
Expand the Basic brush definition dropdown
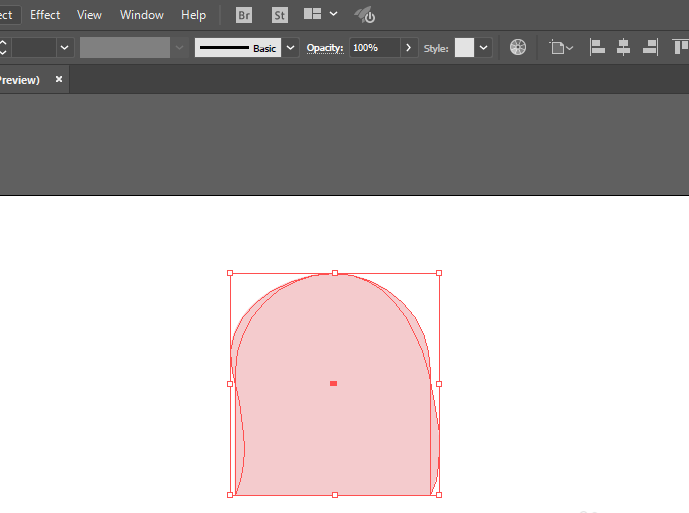pyautogui.click(x=290, y=47)
